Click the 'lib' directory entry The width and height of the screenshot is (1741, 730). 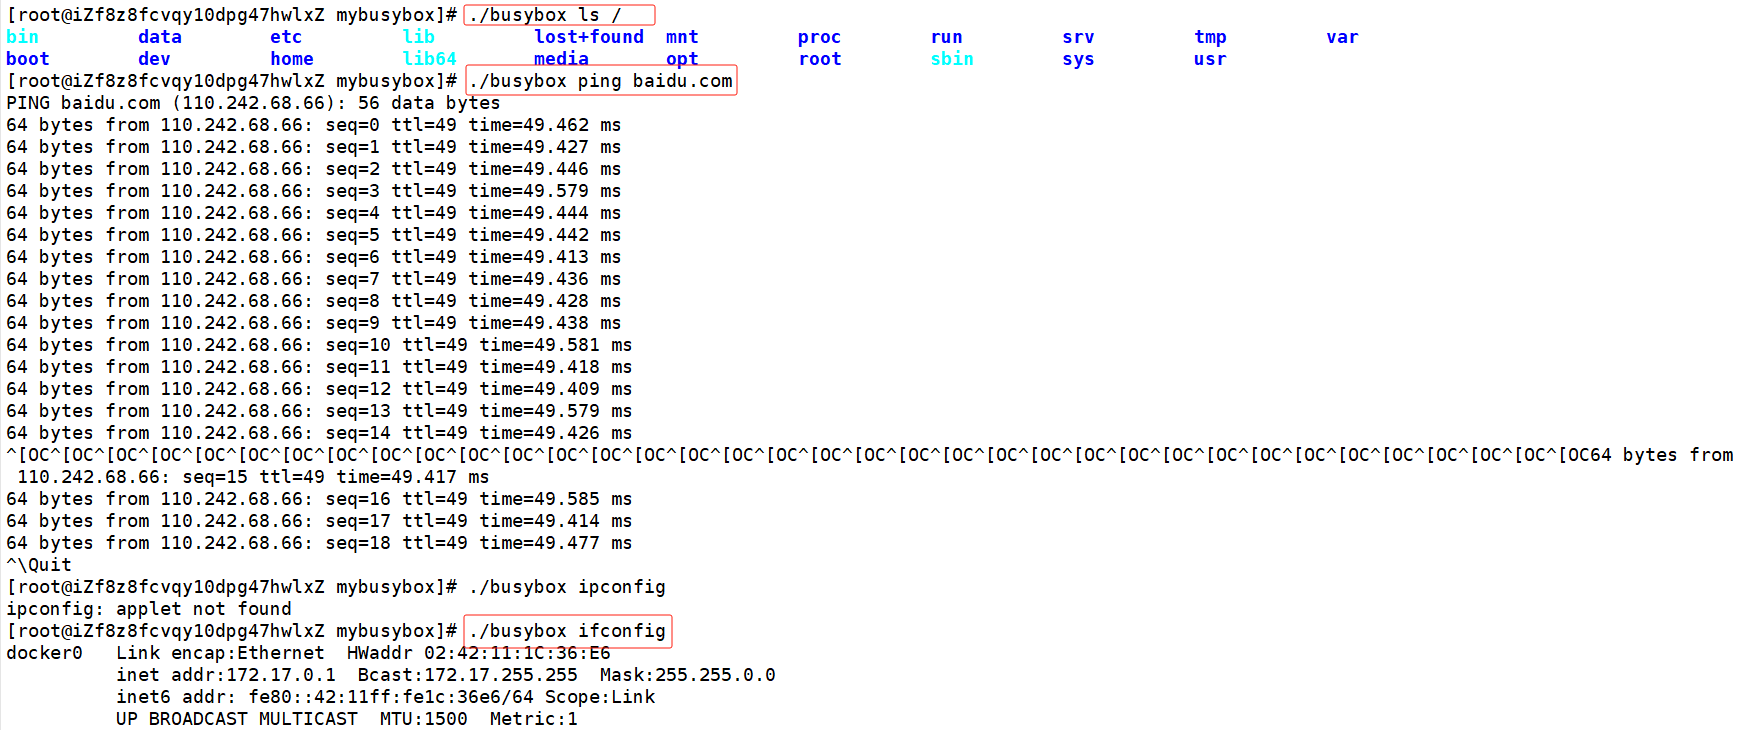point(418,37)
